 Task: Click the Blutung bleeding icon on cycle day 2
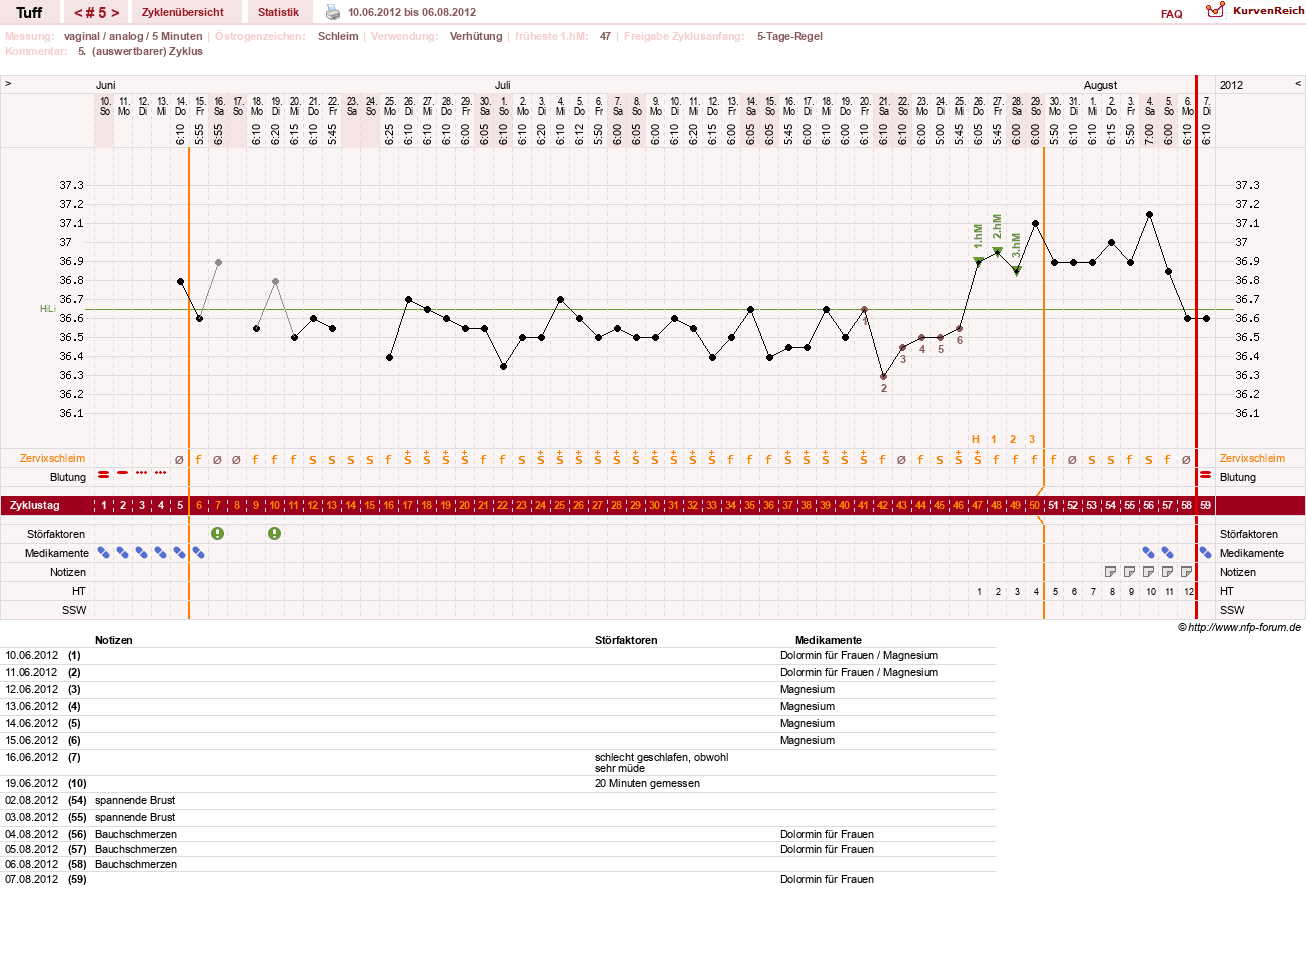[x=122, y=472]
